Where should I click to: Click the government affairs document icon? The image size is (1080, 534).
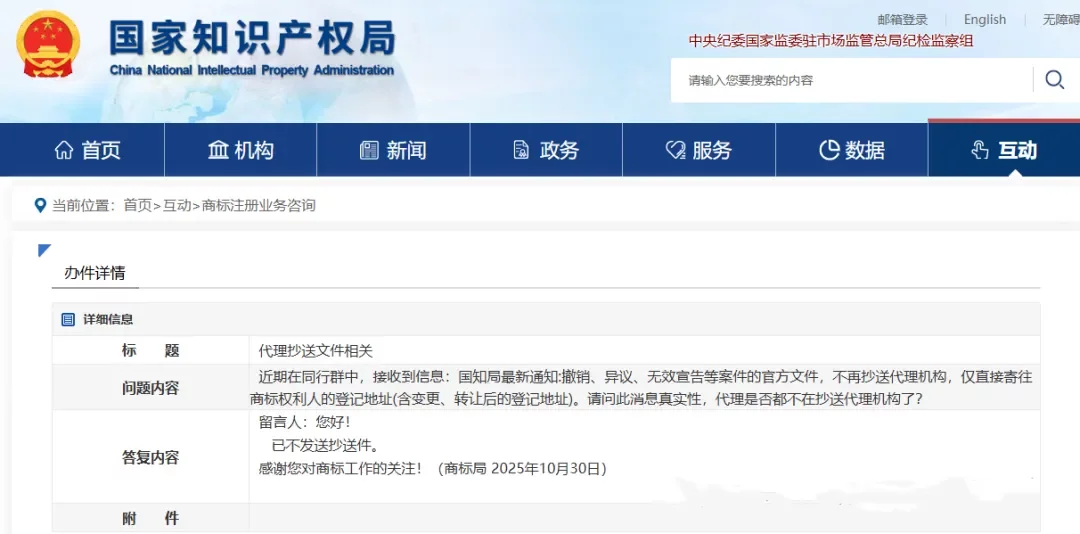[x=521, y=150]
